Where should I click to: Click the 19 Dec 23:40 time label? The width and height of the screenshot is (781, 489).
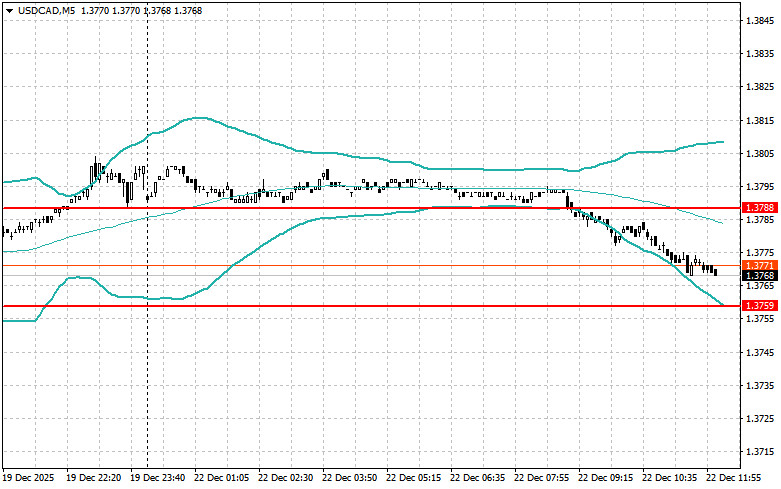click(x=157, y=478)
